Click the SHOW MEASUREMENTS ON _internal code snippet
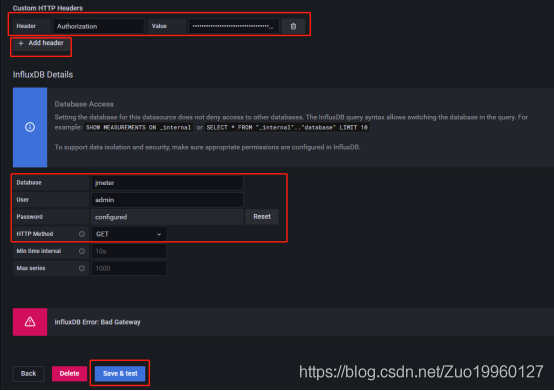The image size is (554, 391). 138,127
